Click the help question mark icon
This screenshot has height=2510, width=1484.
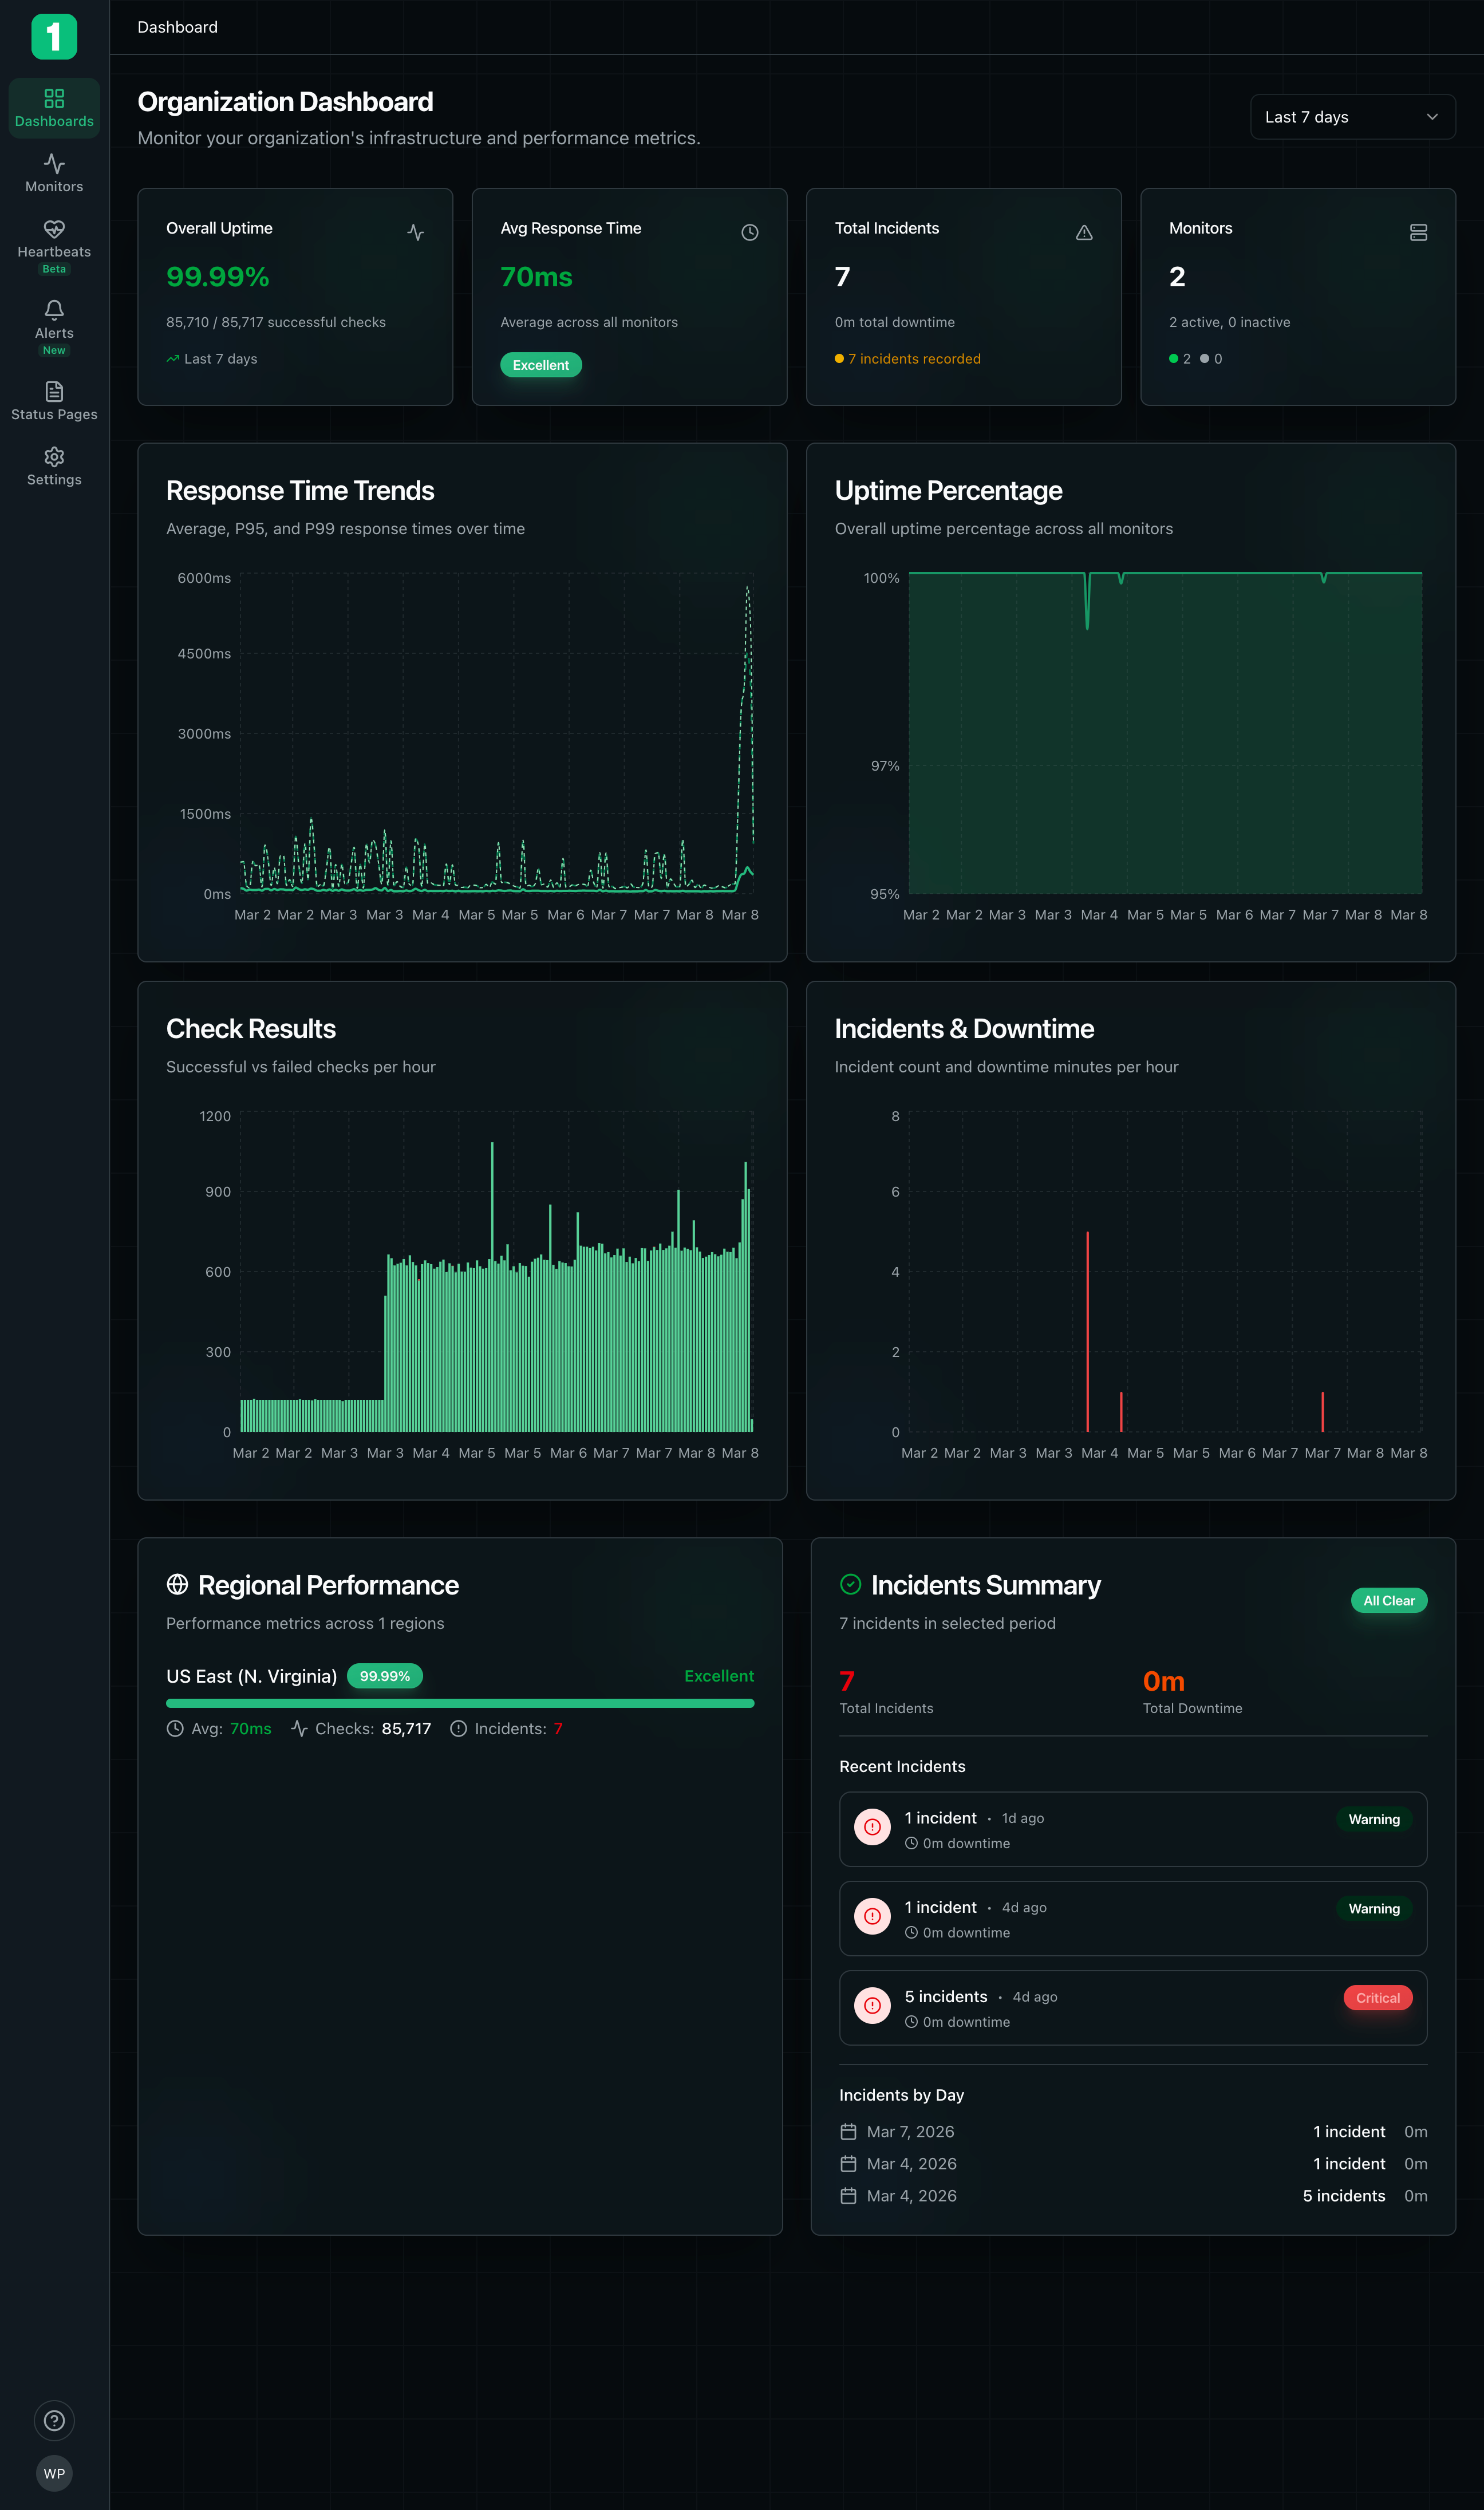(54, 2420)
